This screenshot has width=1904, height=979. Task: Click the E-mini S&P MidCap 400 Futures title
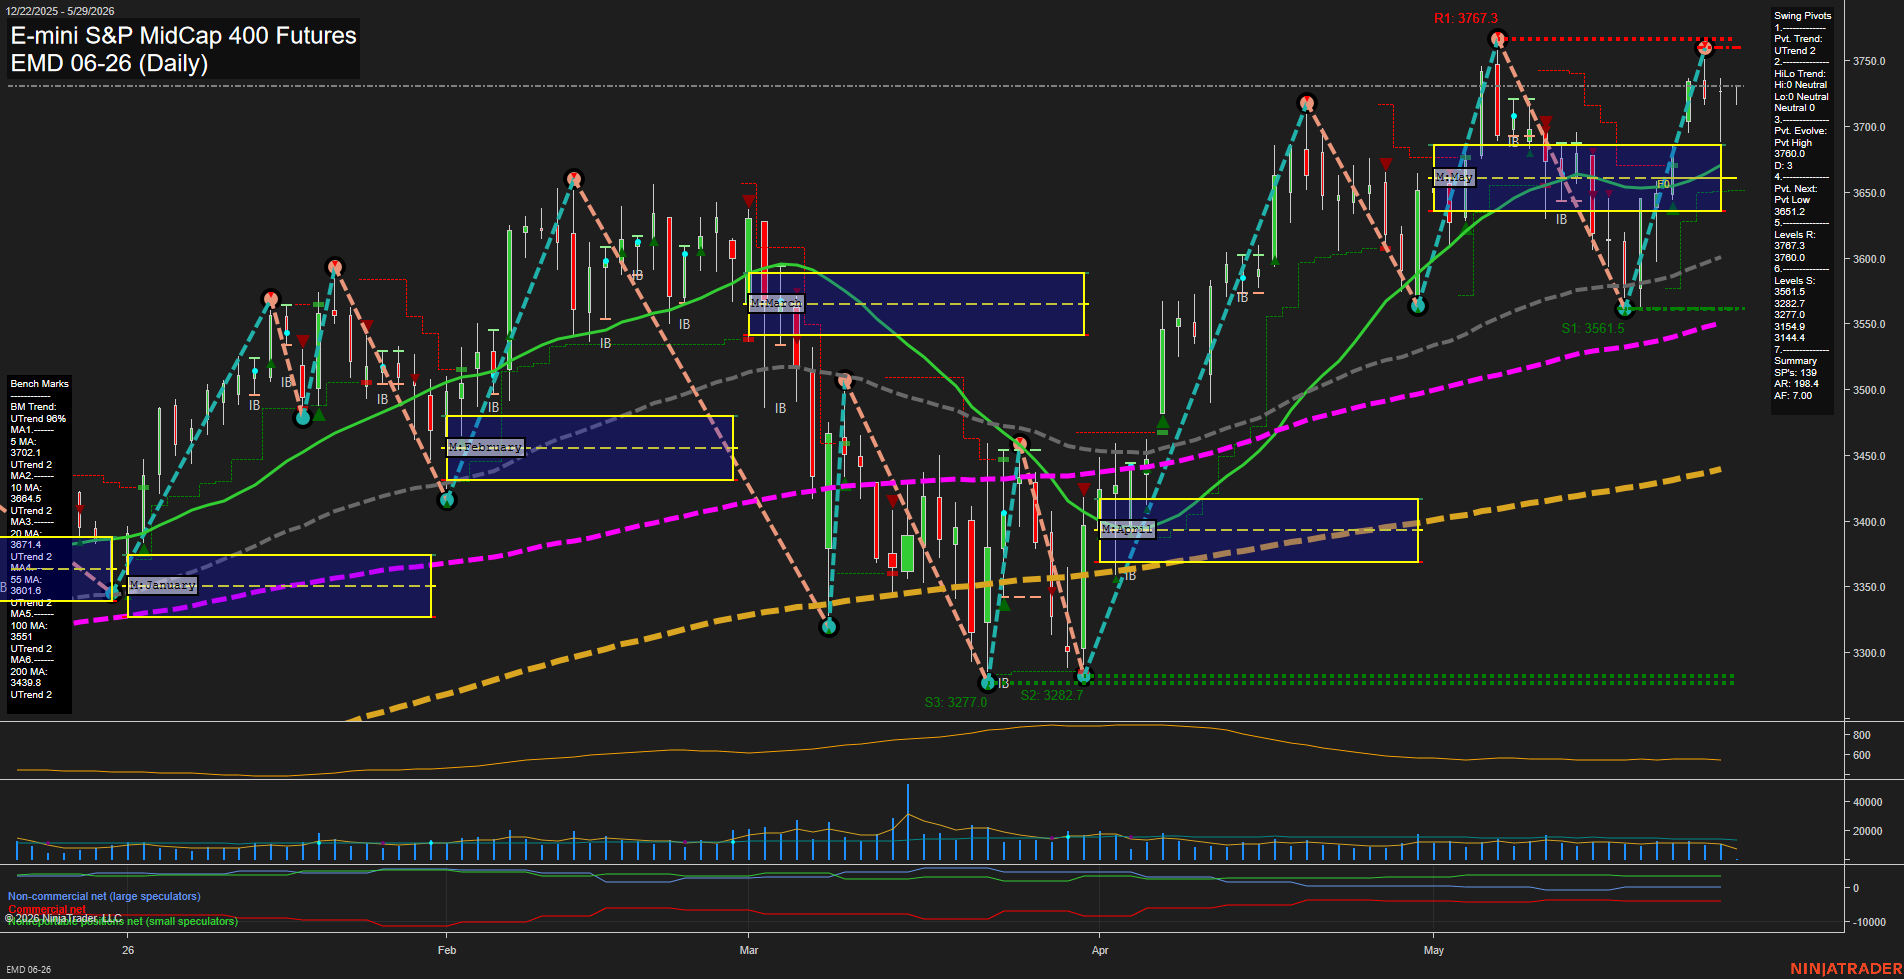(x=184, y=36)
